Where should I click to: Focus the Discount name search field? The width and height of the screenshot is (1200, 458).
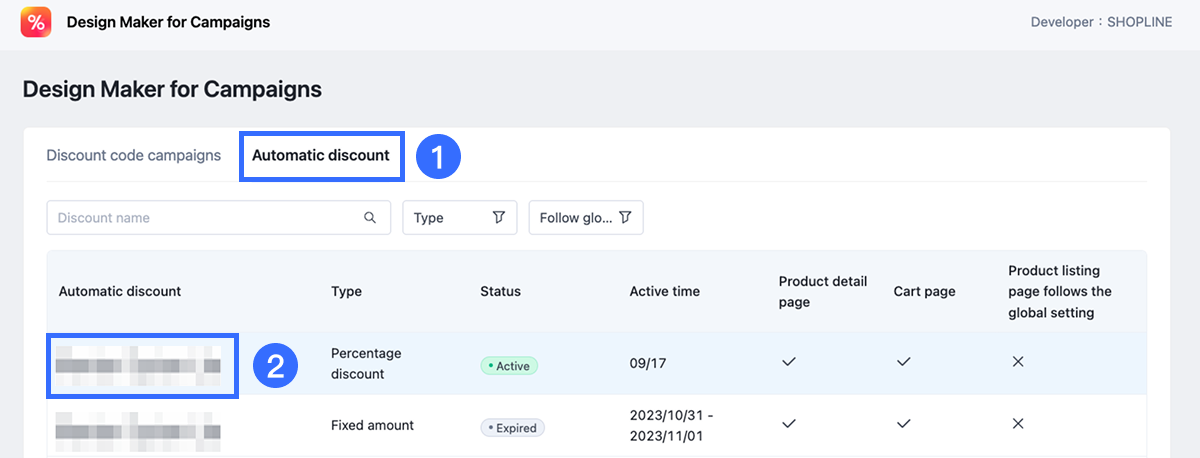click(x=205, y=218)
